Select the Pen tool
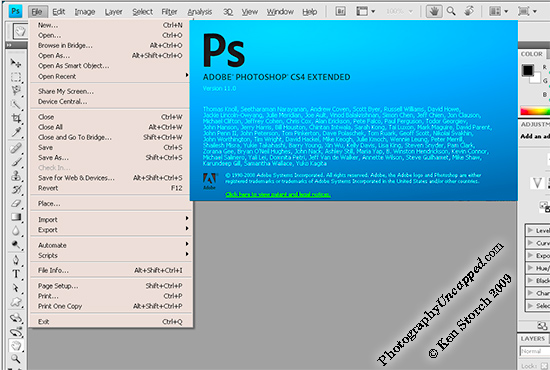 tap(15, 260)
